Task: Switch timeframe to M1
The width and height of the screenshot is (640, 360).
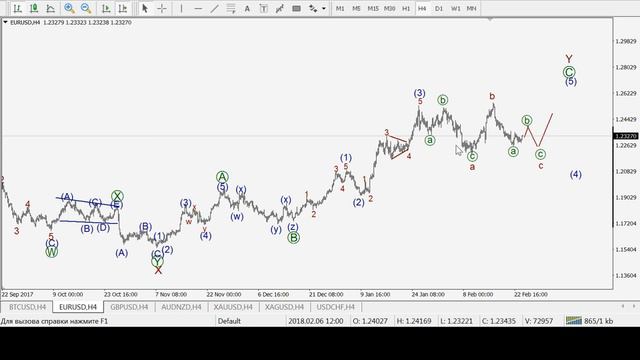Action: pos(340,8)
